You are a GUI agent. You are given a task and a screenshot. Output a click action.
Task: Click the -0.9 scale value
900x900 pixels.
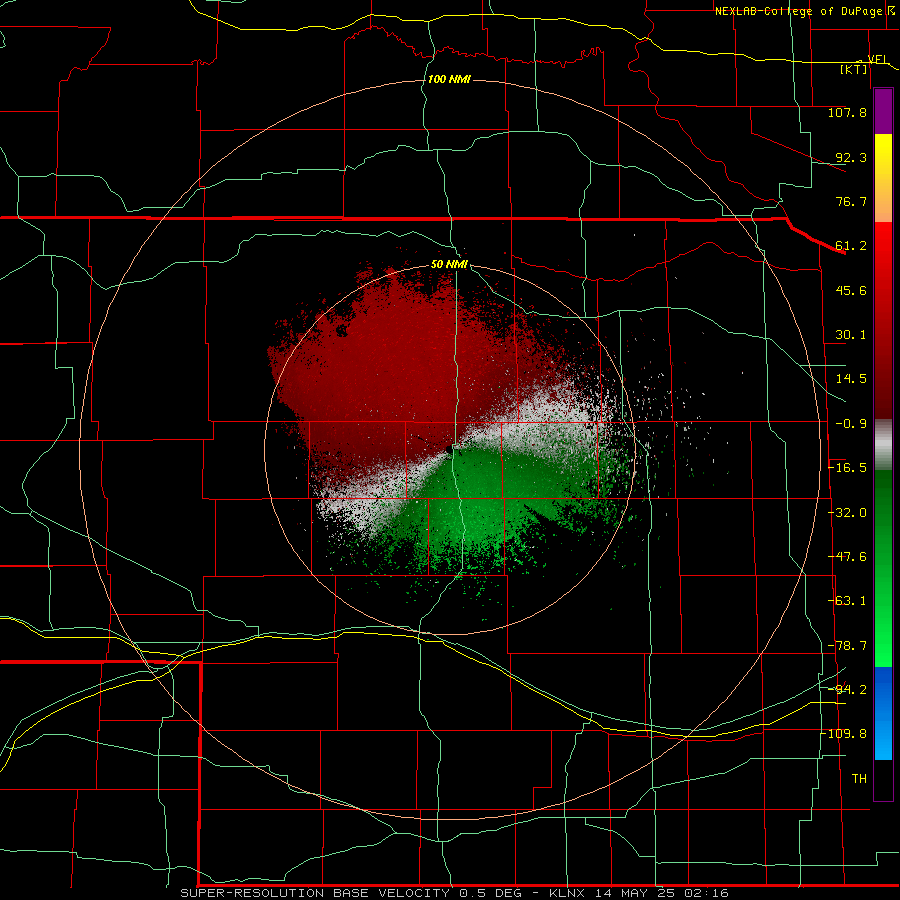point(851,424)
